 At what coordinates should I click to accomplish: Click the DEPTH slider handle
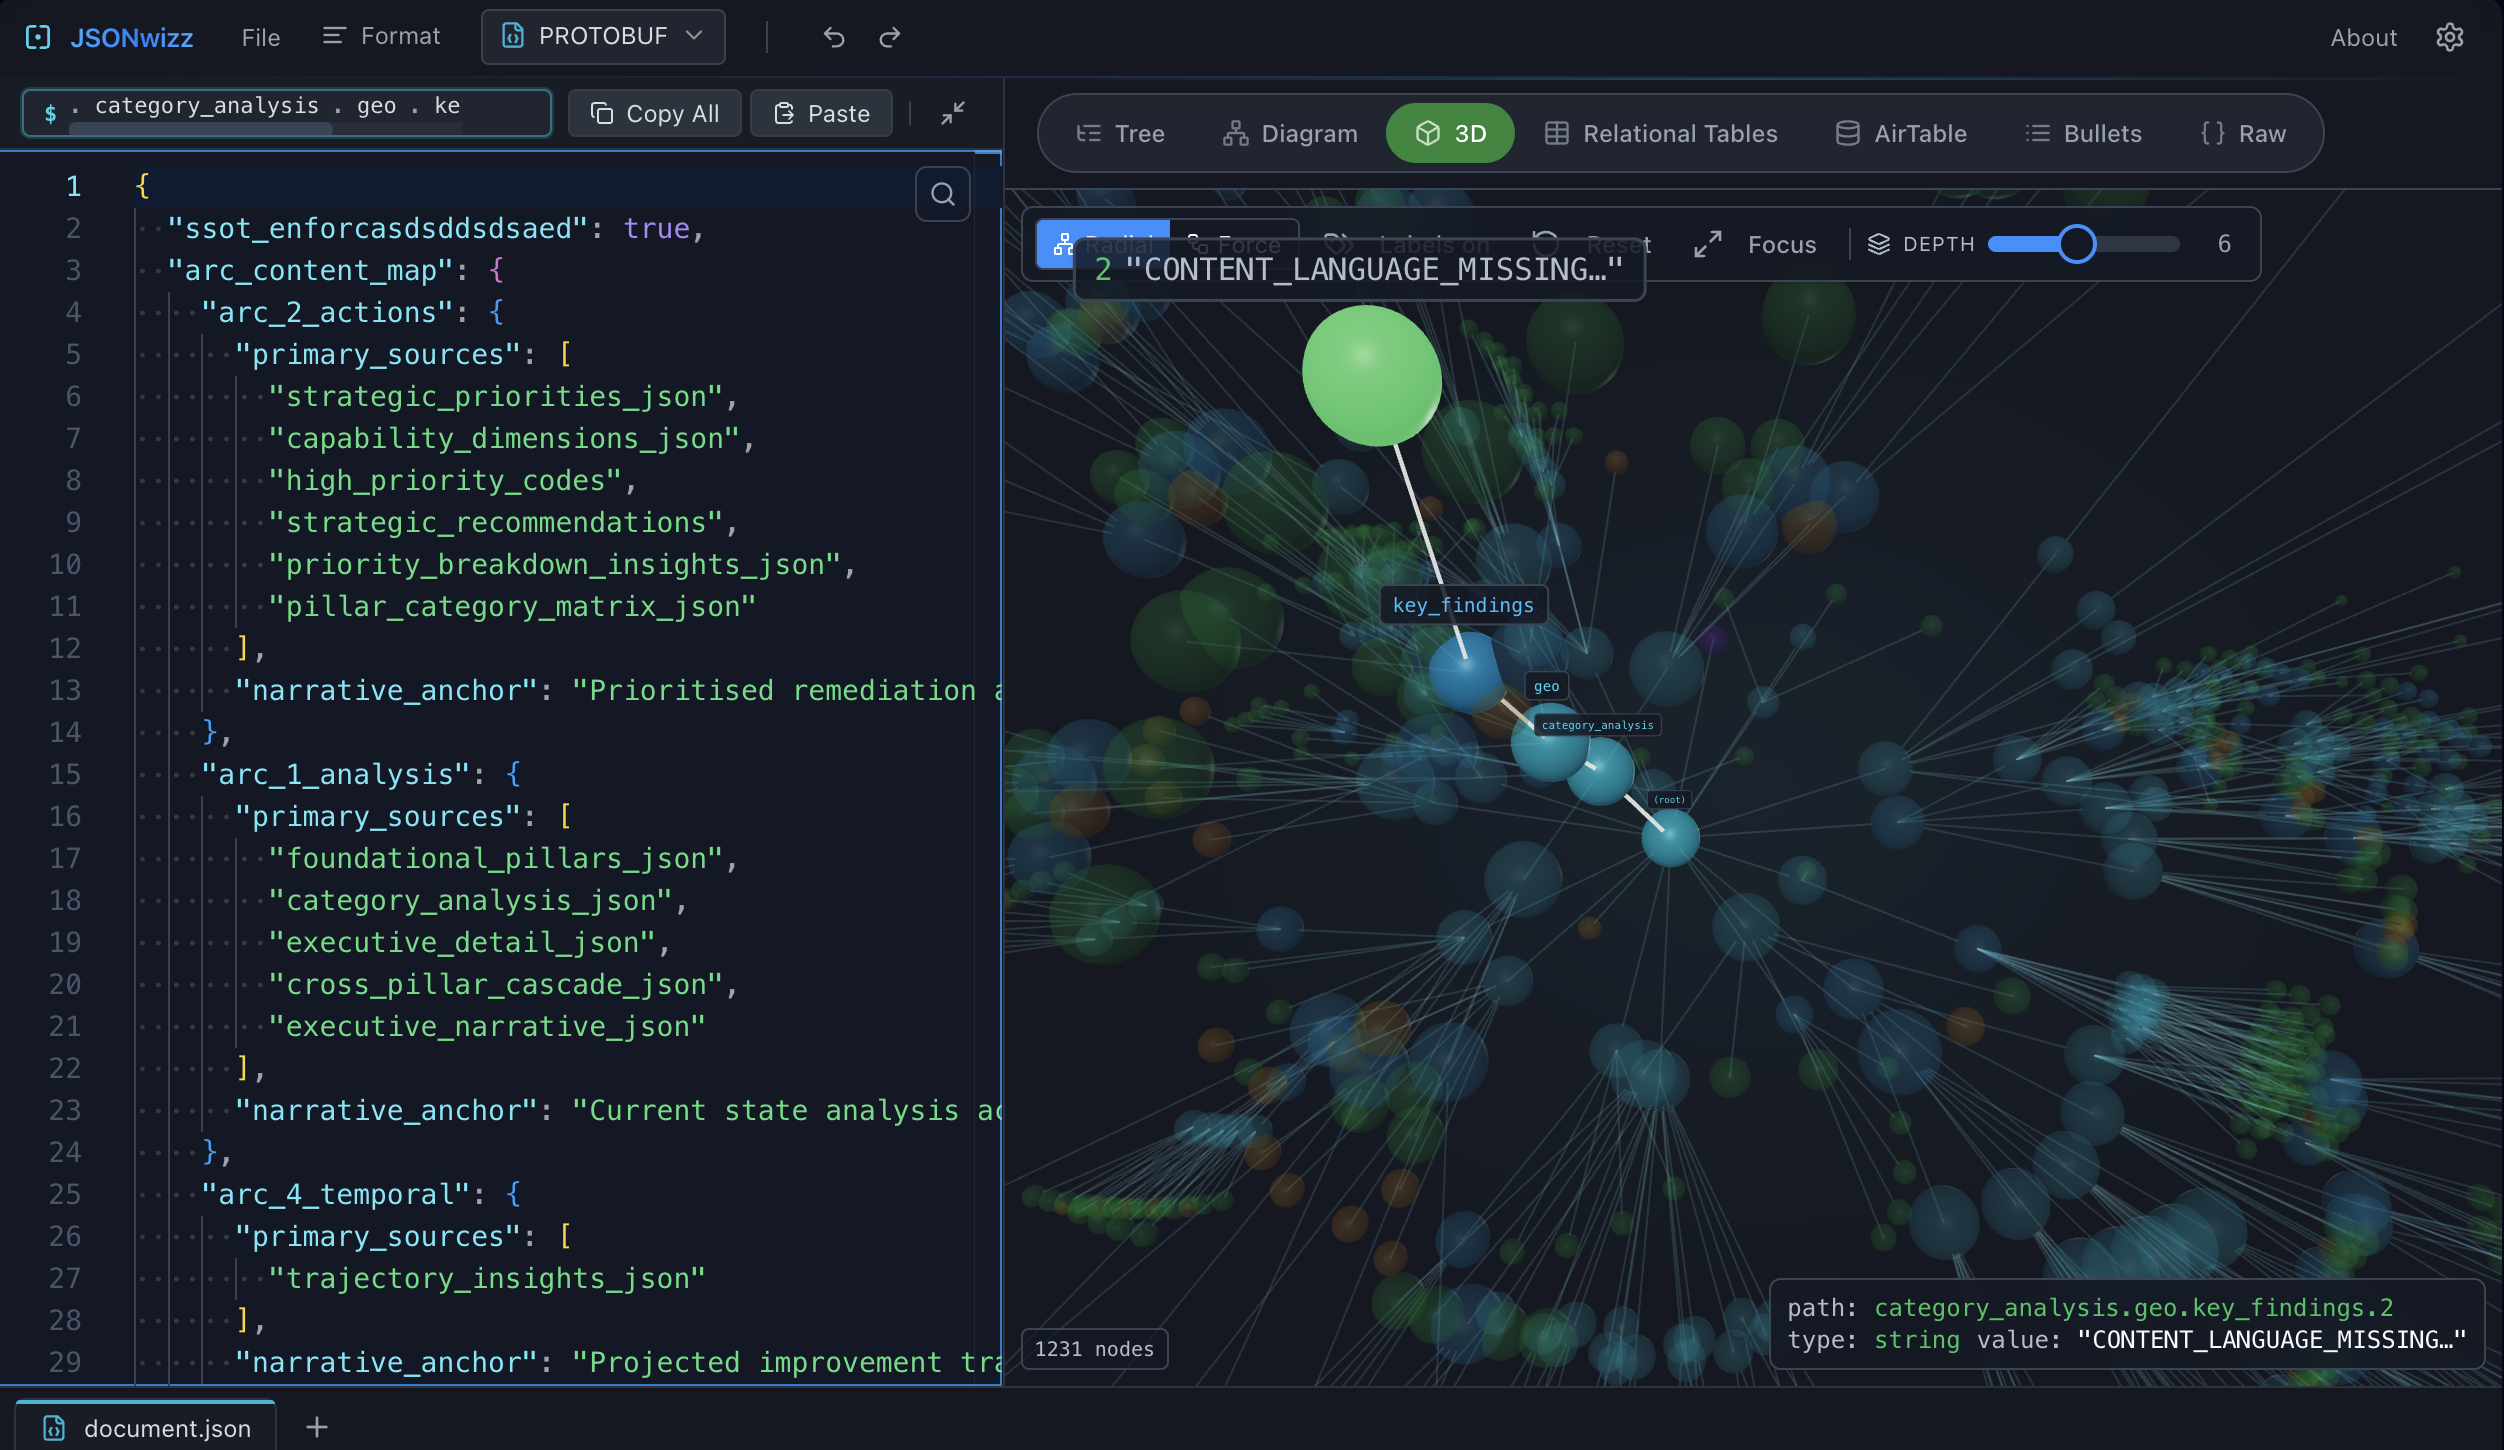[x=2077, y=244]
